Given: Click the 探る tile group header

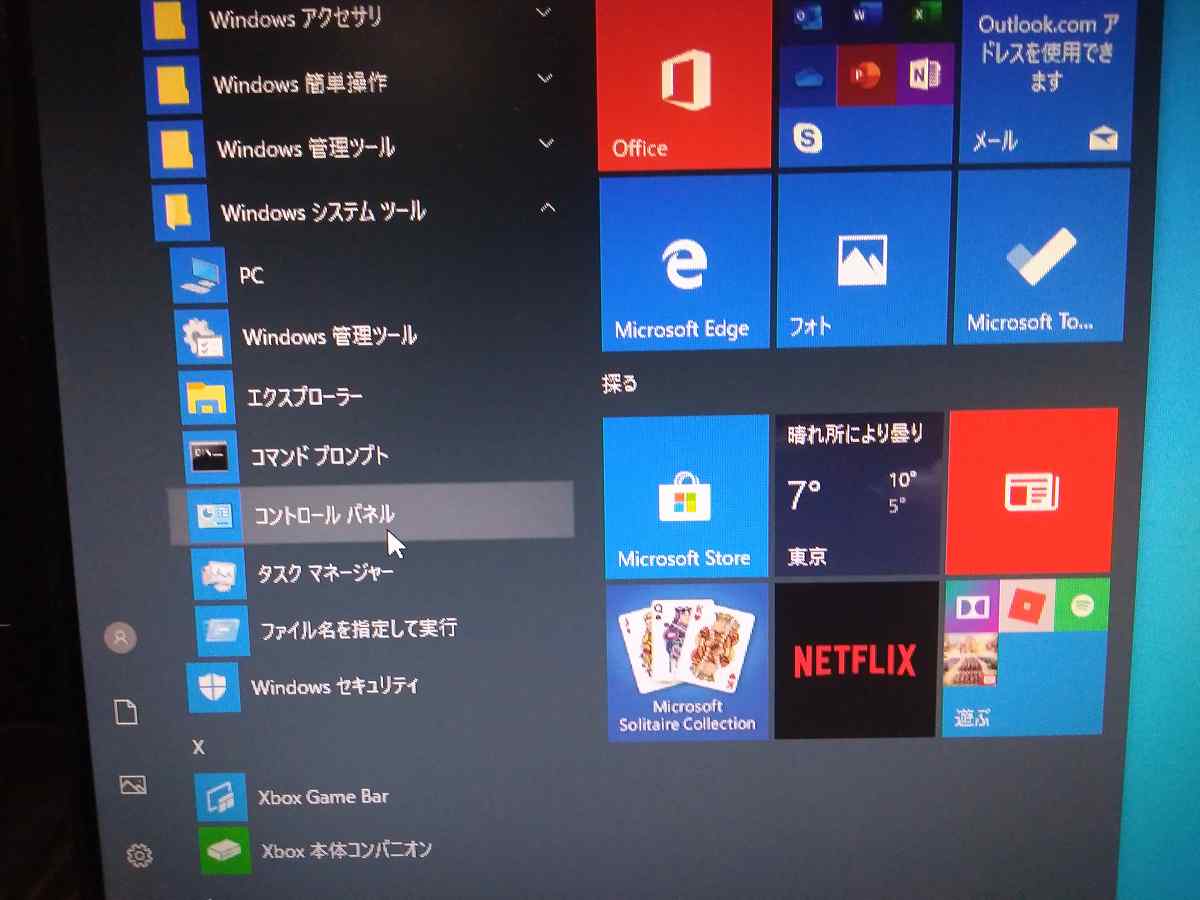Looking at the screenshot, I should coord(620,382).
